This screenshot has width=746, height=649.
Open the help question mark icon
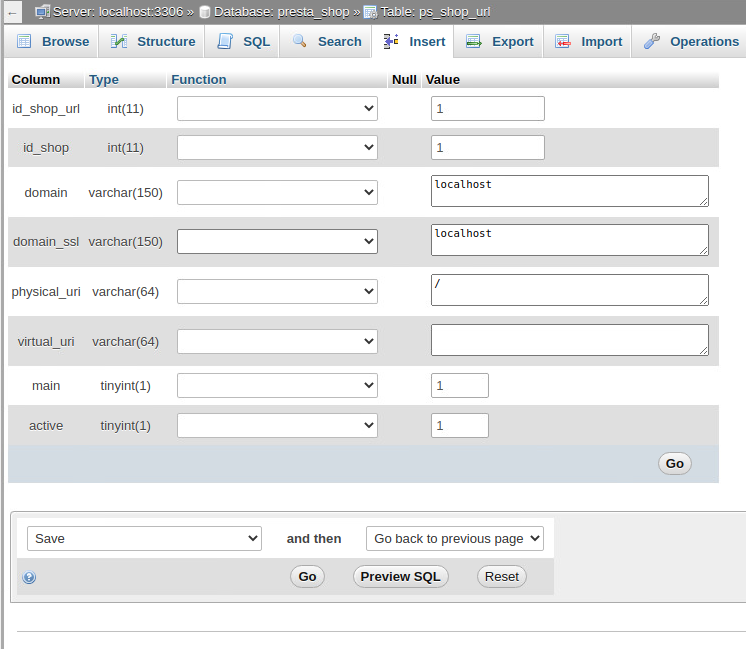[x=29, y=577]
